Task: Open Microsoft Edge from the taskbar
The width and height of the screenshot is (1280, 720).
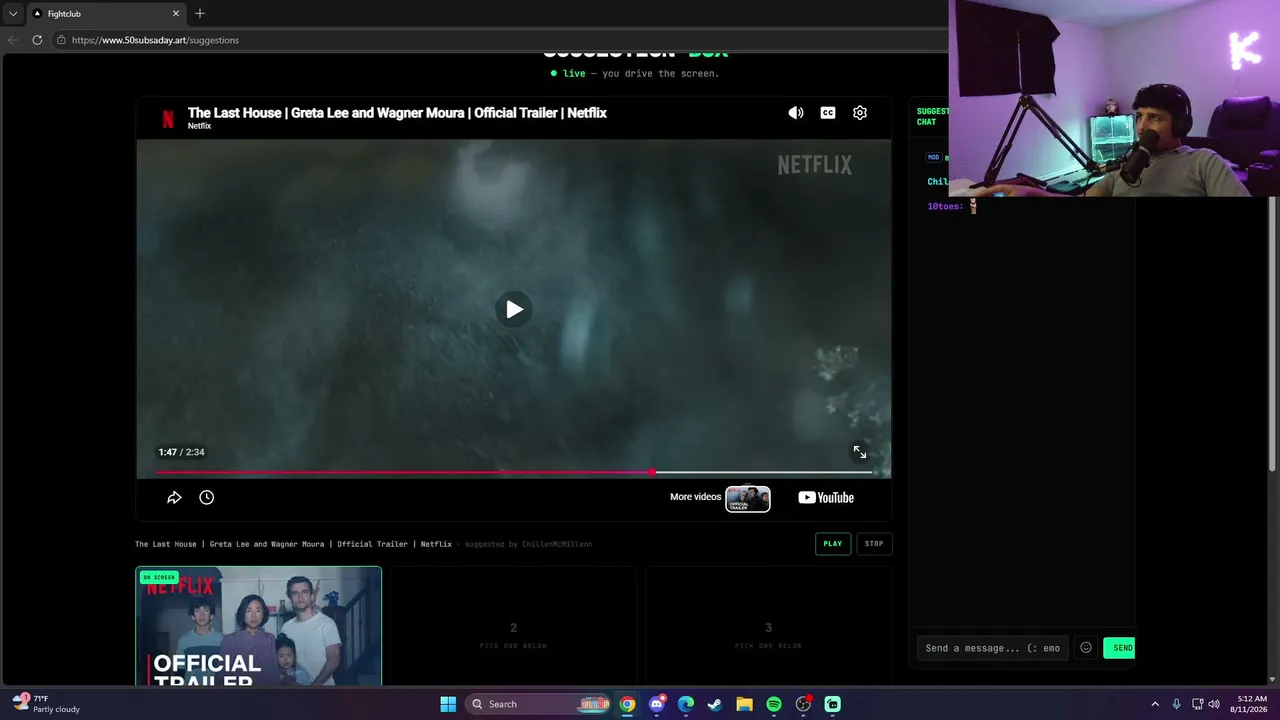Action: tap(686, 704)
